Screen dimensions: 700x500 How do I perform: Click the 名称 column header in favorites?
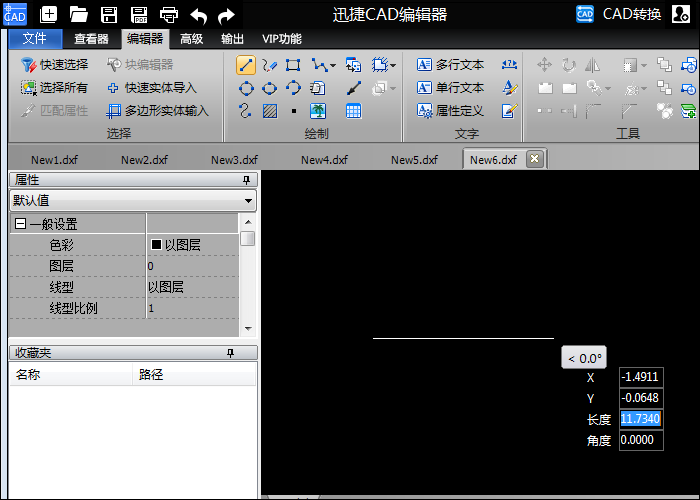tap(71, 374)
